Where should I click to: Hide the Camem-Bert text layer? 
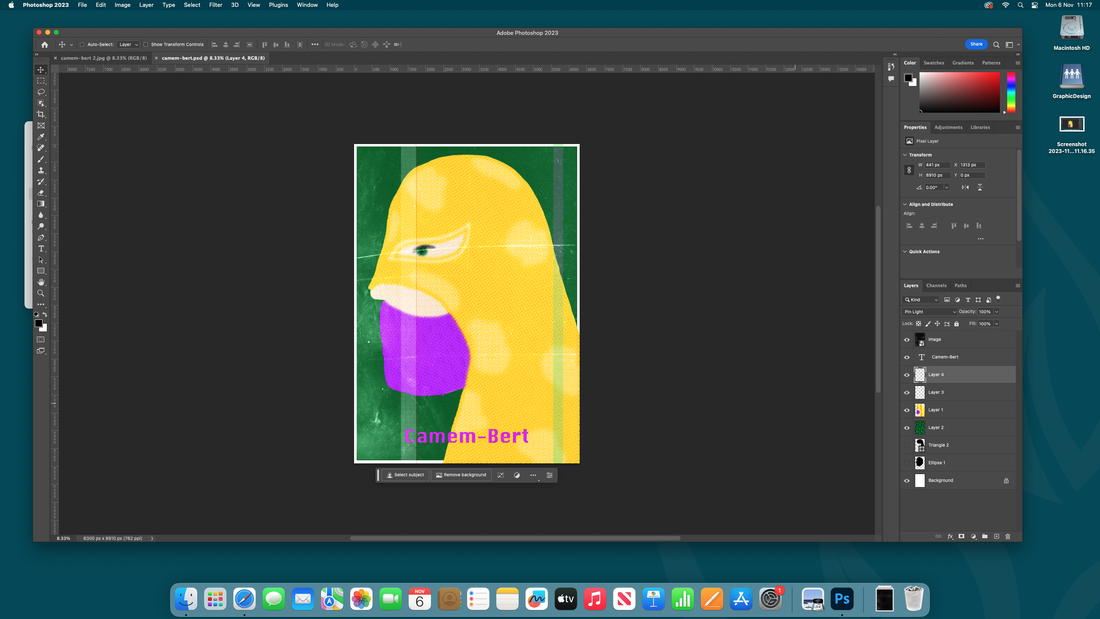906,357
